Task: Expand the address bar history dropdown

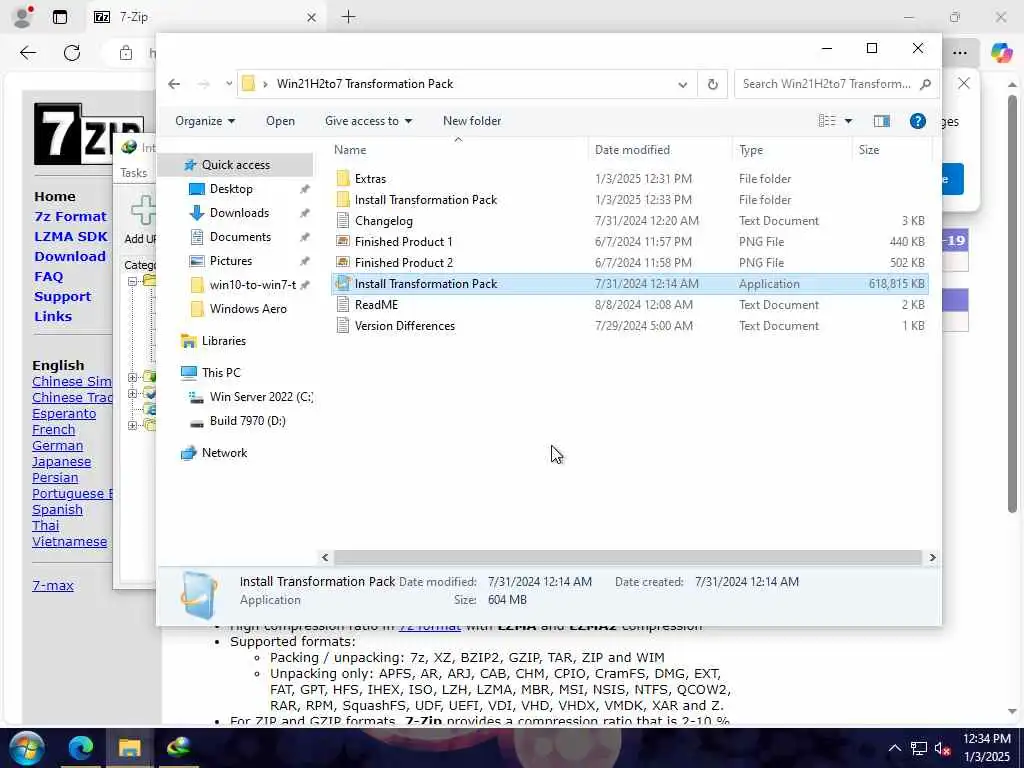Action: (x=682, y=84)
